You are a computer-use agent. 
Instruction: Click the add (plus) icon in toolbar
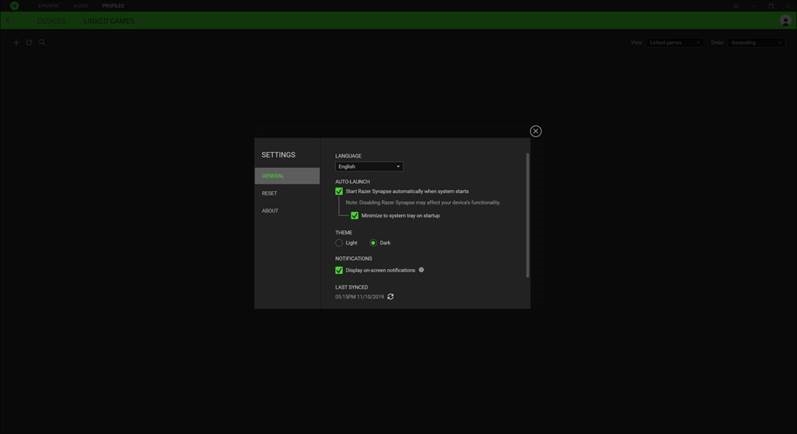click(x=16, y=43)
